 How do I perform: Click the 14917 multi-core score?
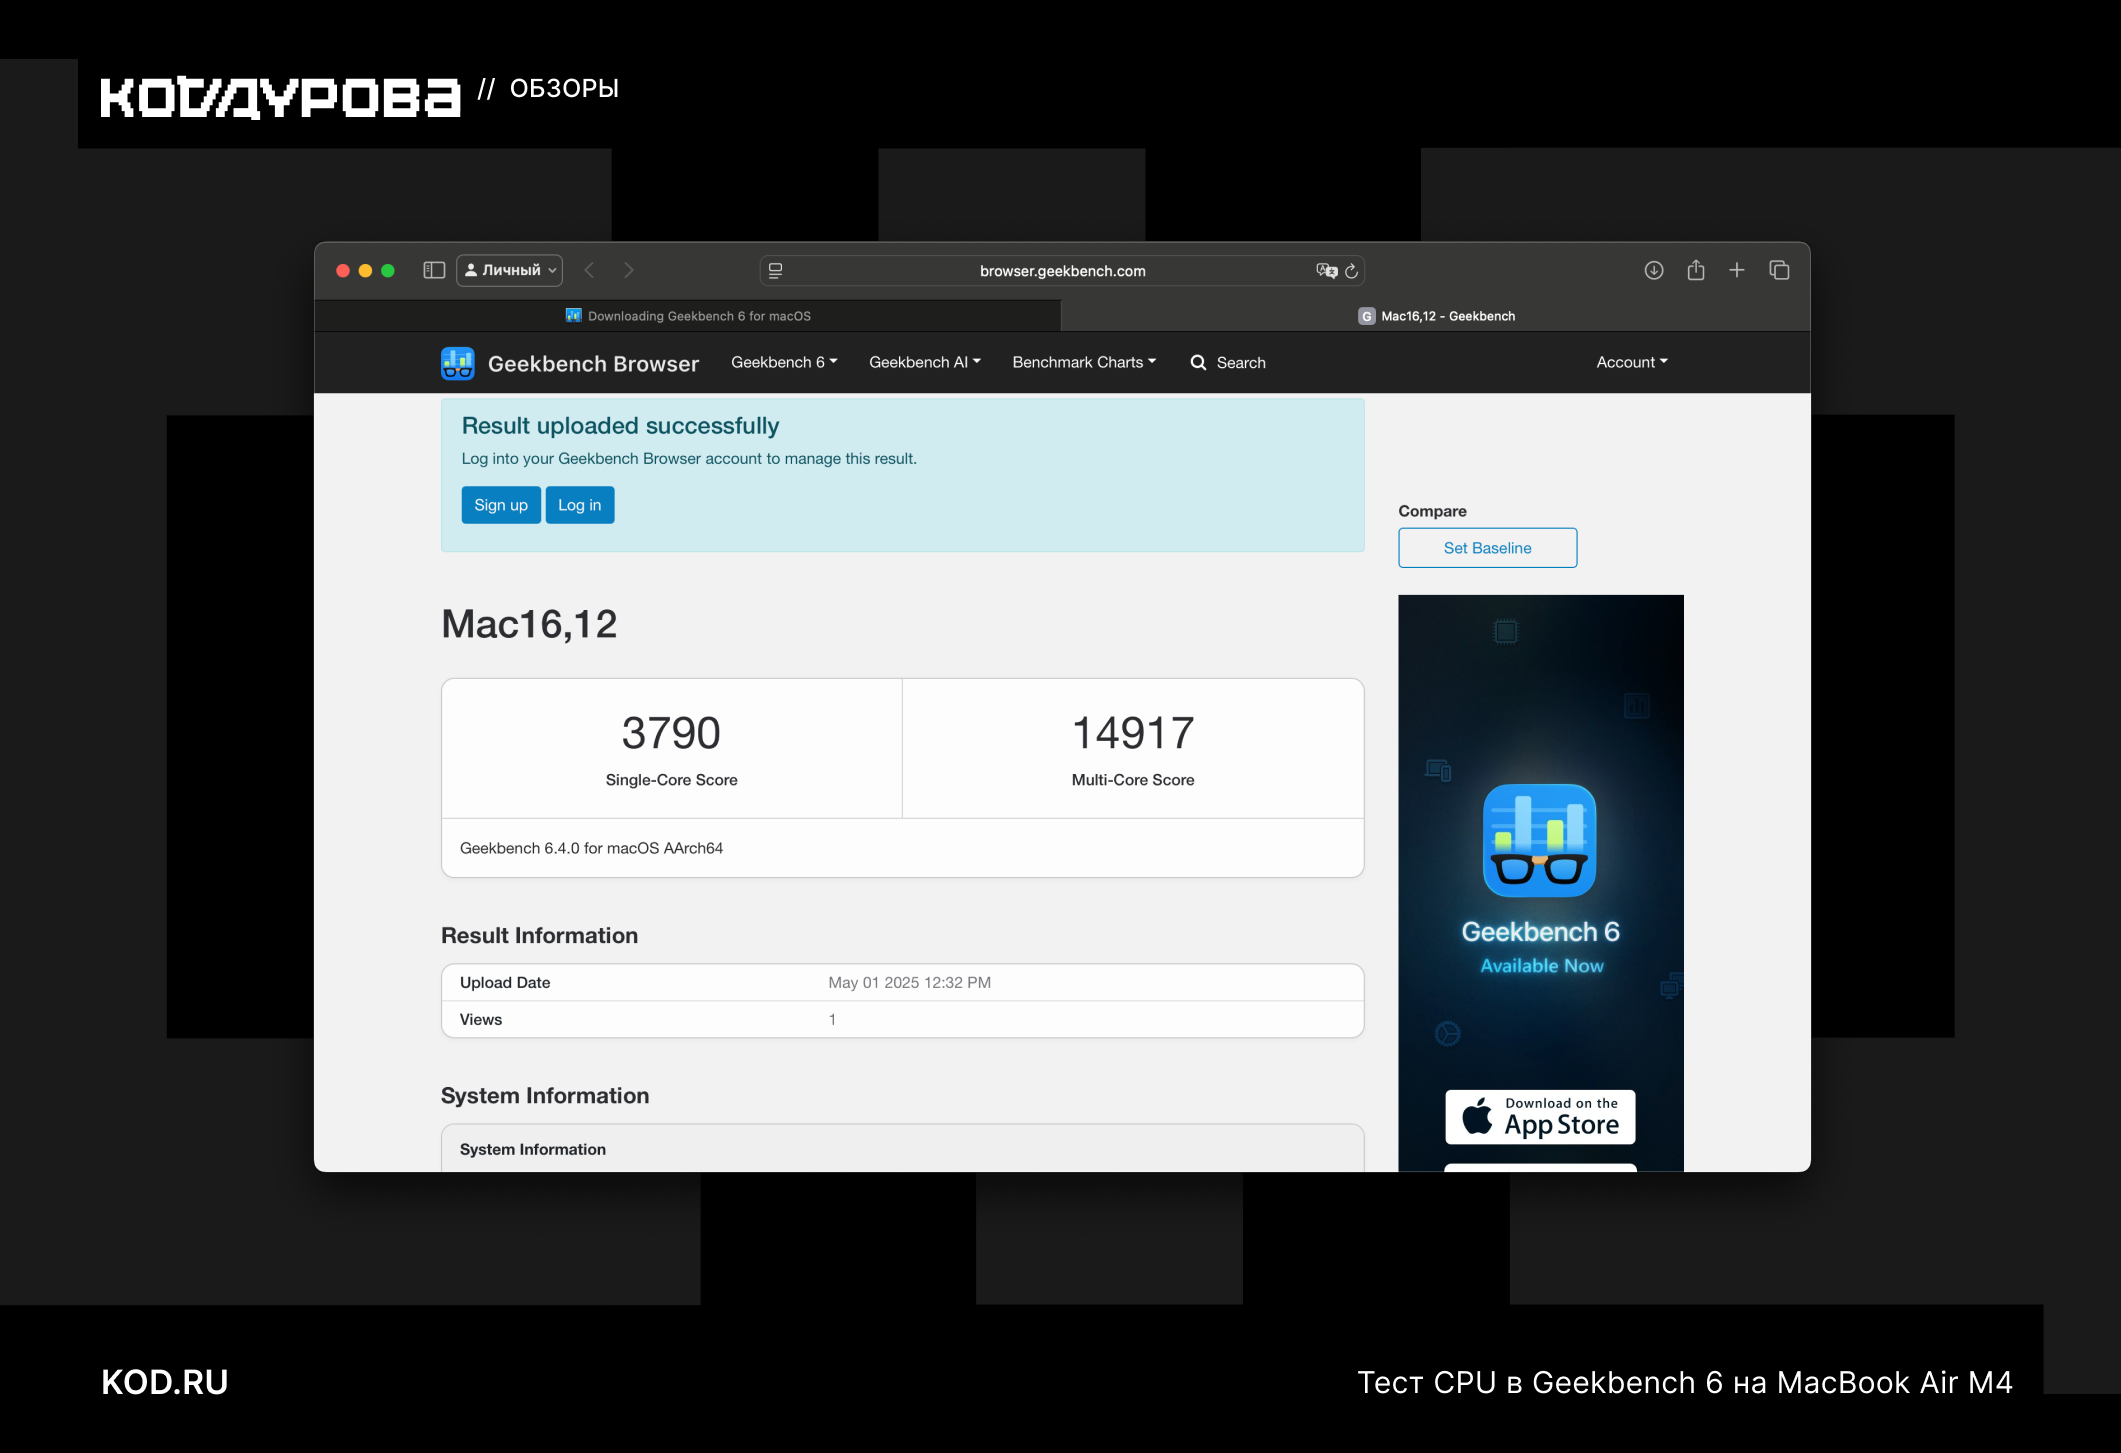coord(1133,733)
